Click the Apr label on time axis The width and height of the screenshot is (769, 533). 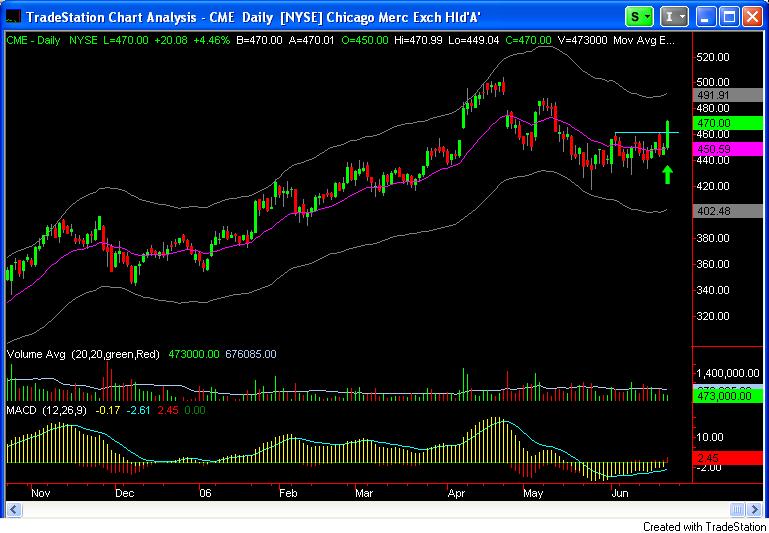pos(457,493)
